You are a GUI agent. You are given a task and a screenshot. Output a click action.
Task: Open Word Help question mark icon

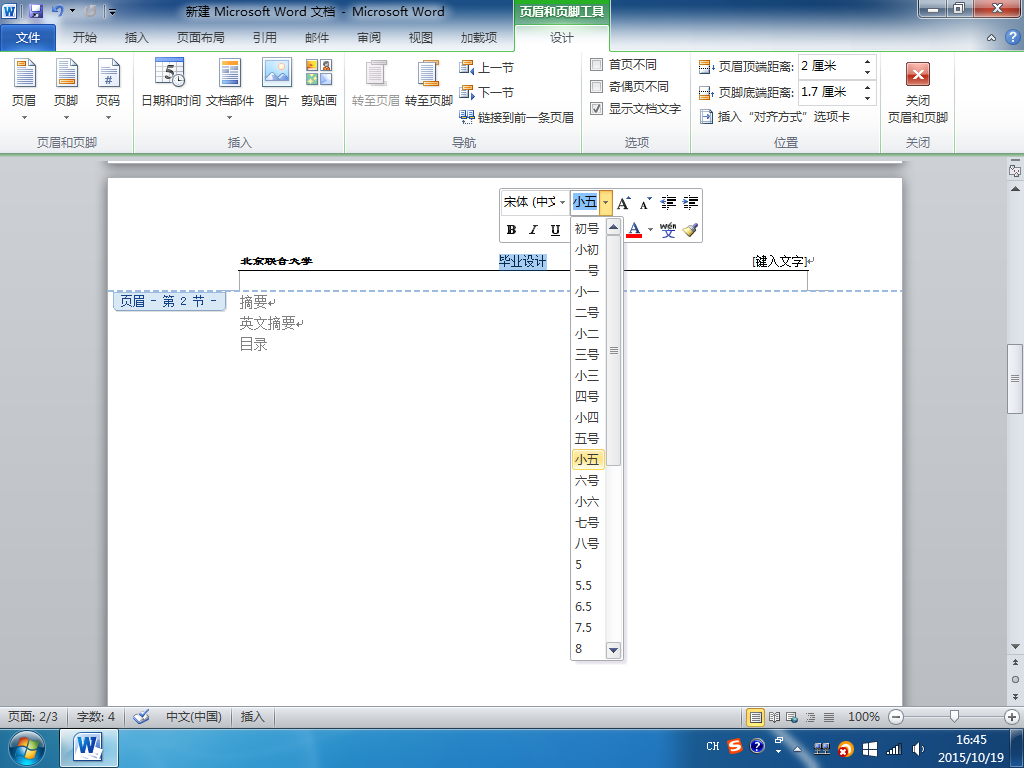1012,37
